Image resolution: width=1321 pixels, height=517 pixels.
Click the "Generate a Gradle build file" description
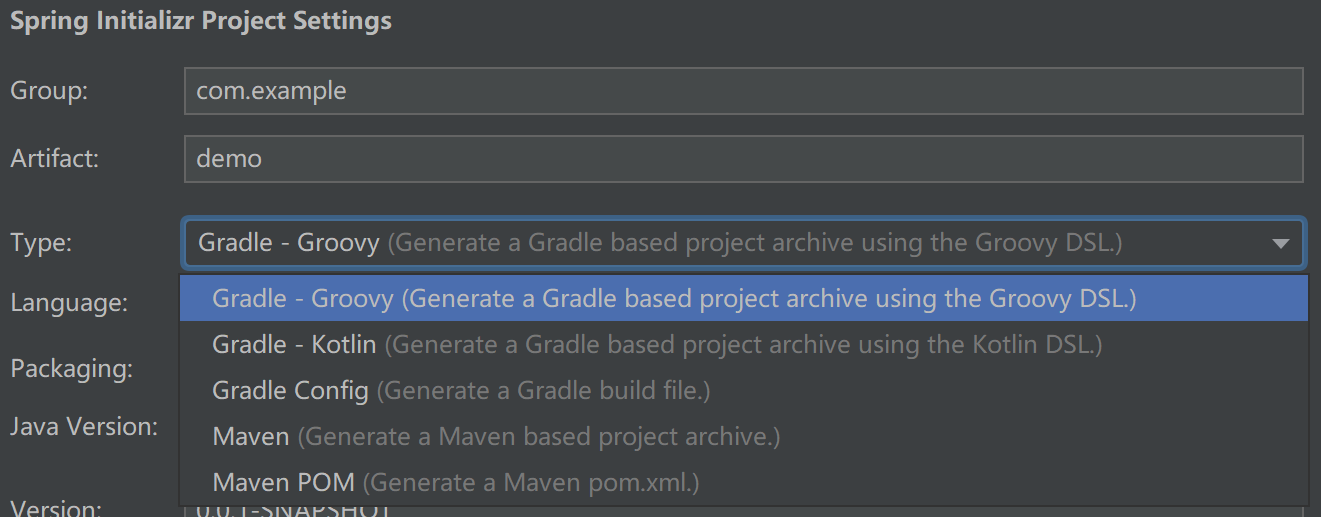tap(543, 391)
